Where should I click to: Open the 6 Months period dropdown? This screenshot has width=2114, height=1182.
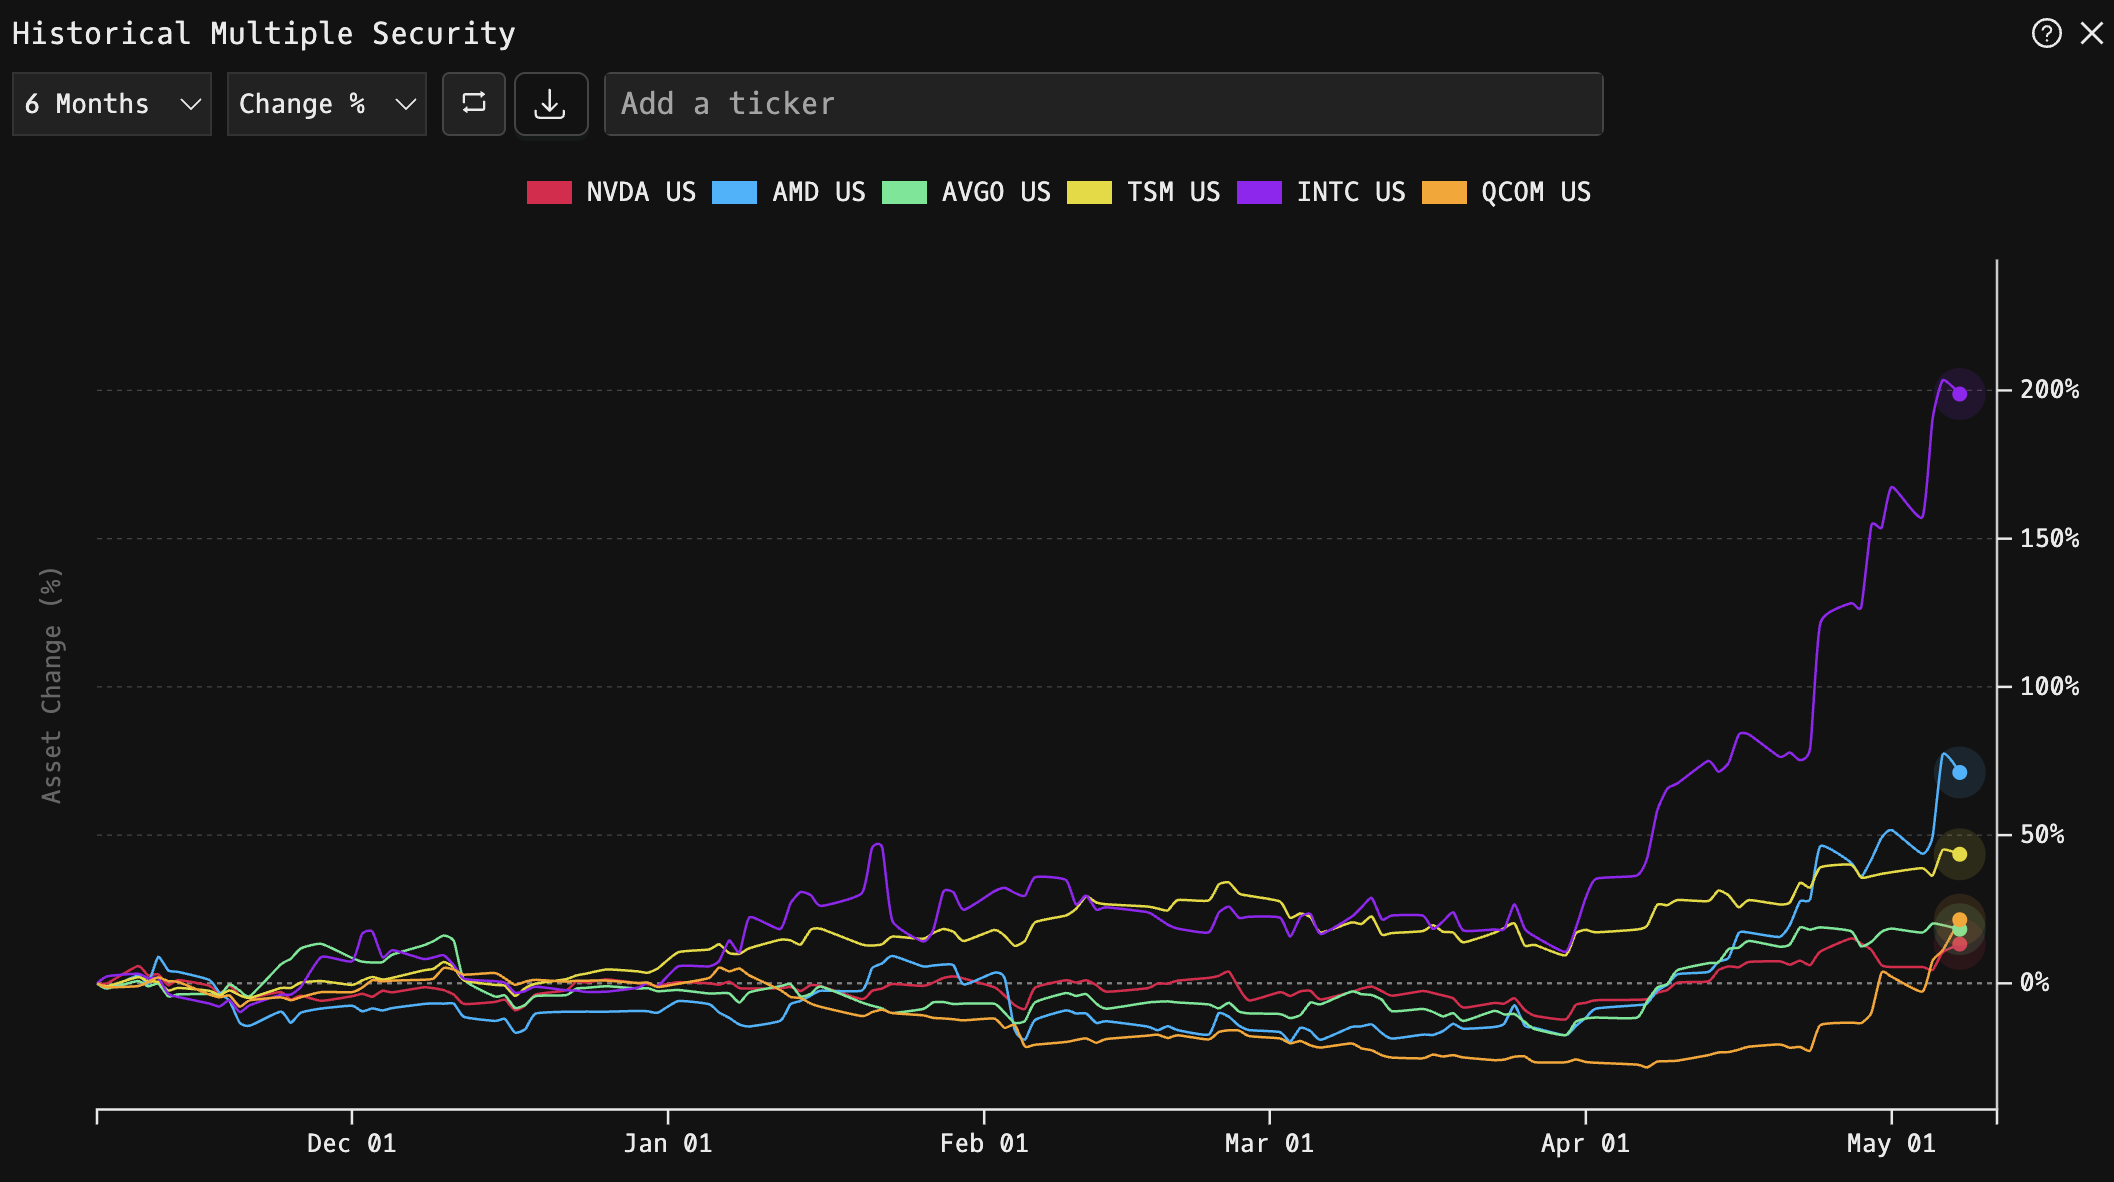(112, 103)
